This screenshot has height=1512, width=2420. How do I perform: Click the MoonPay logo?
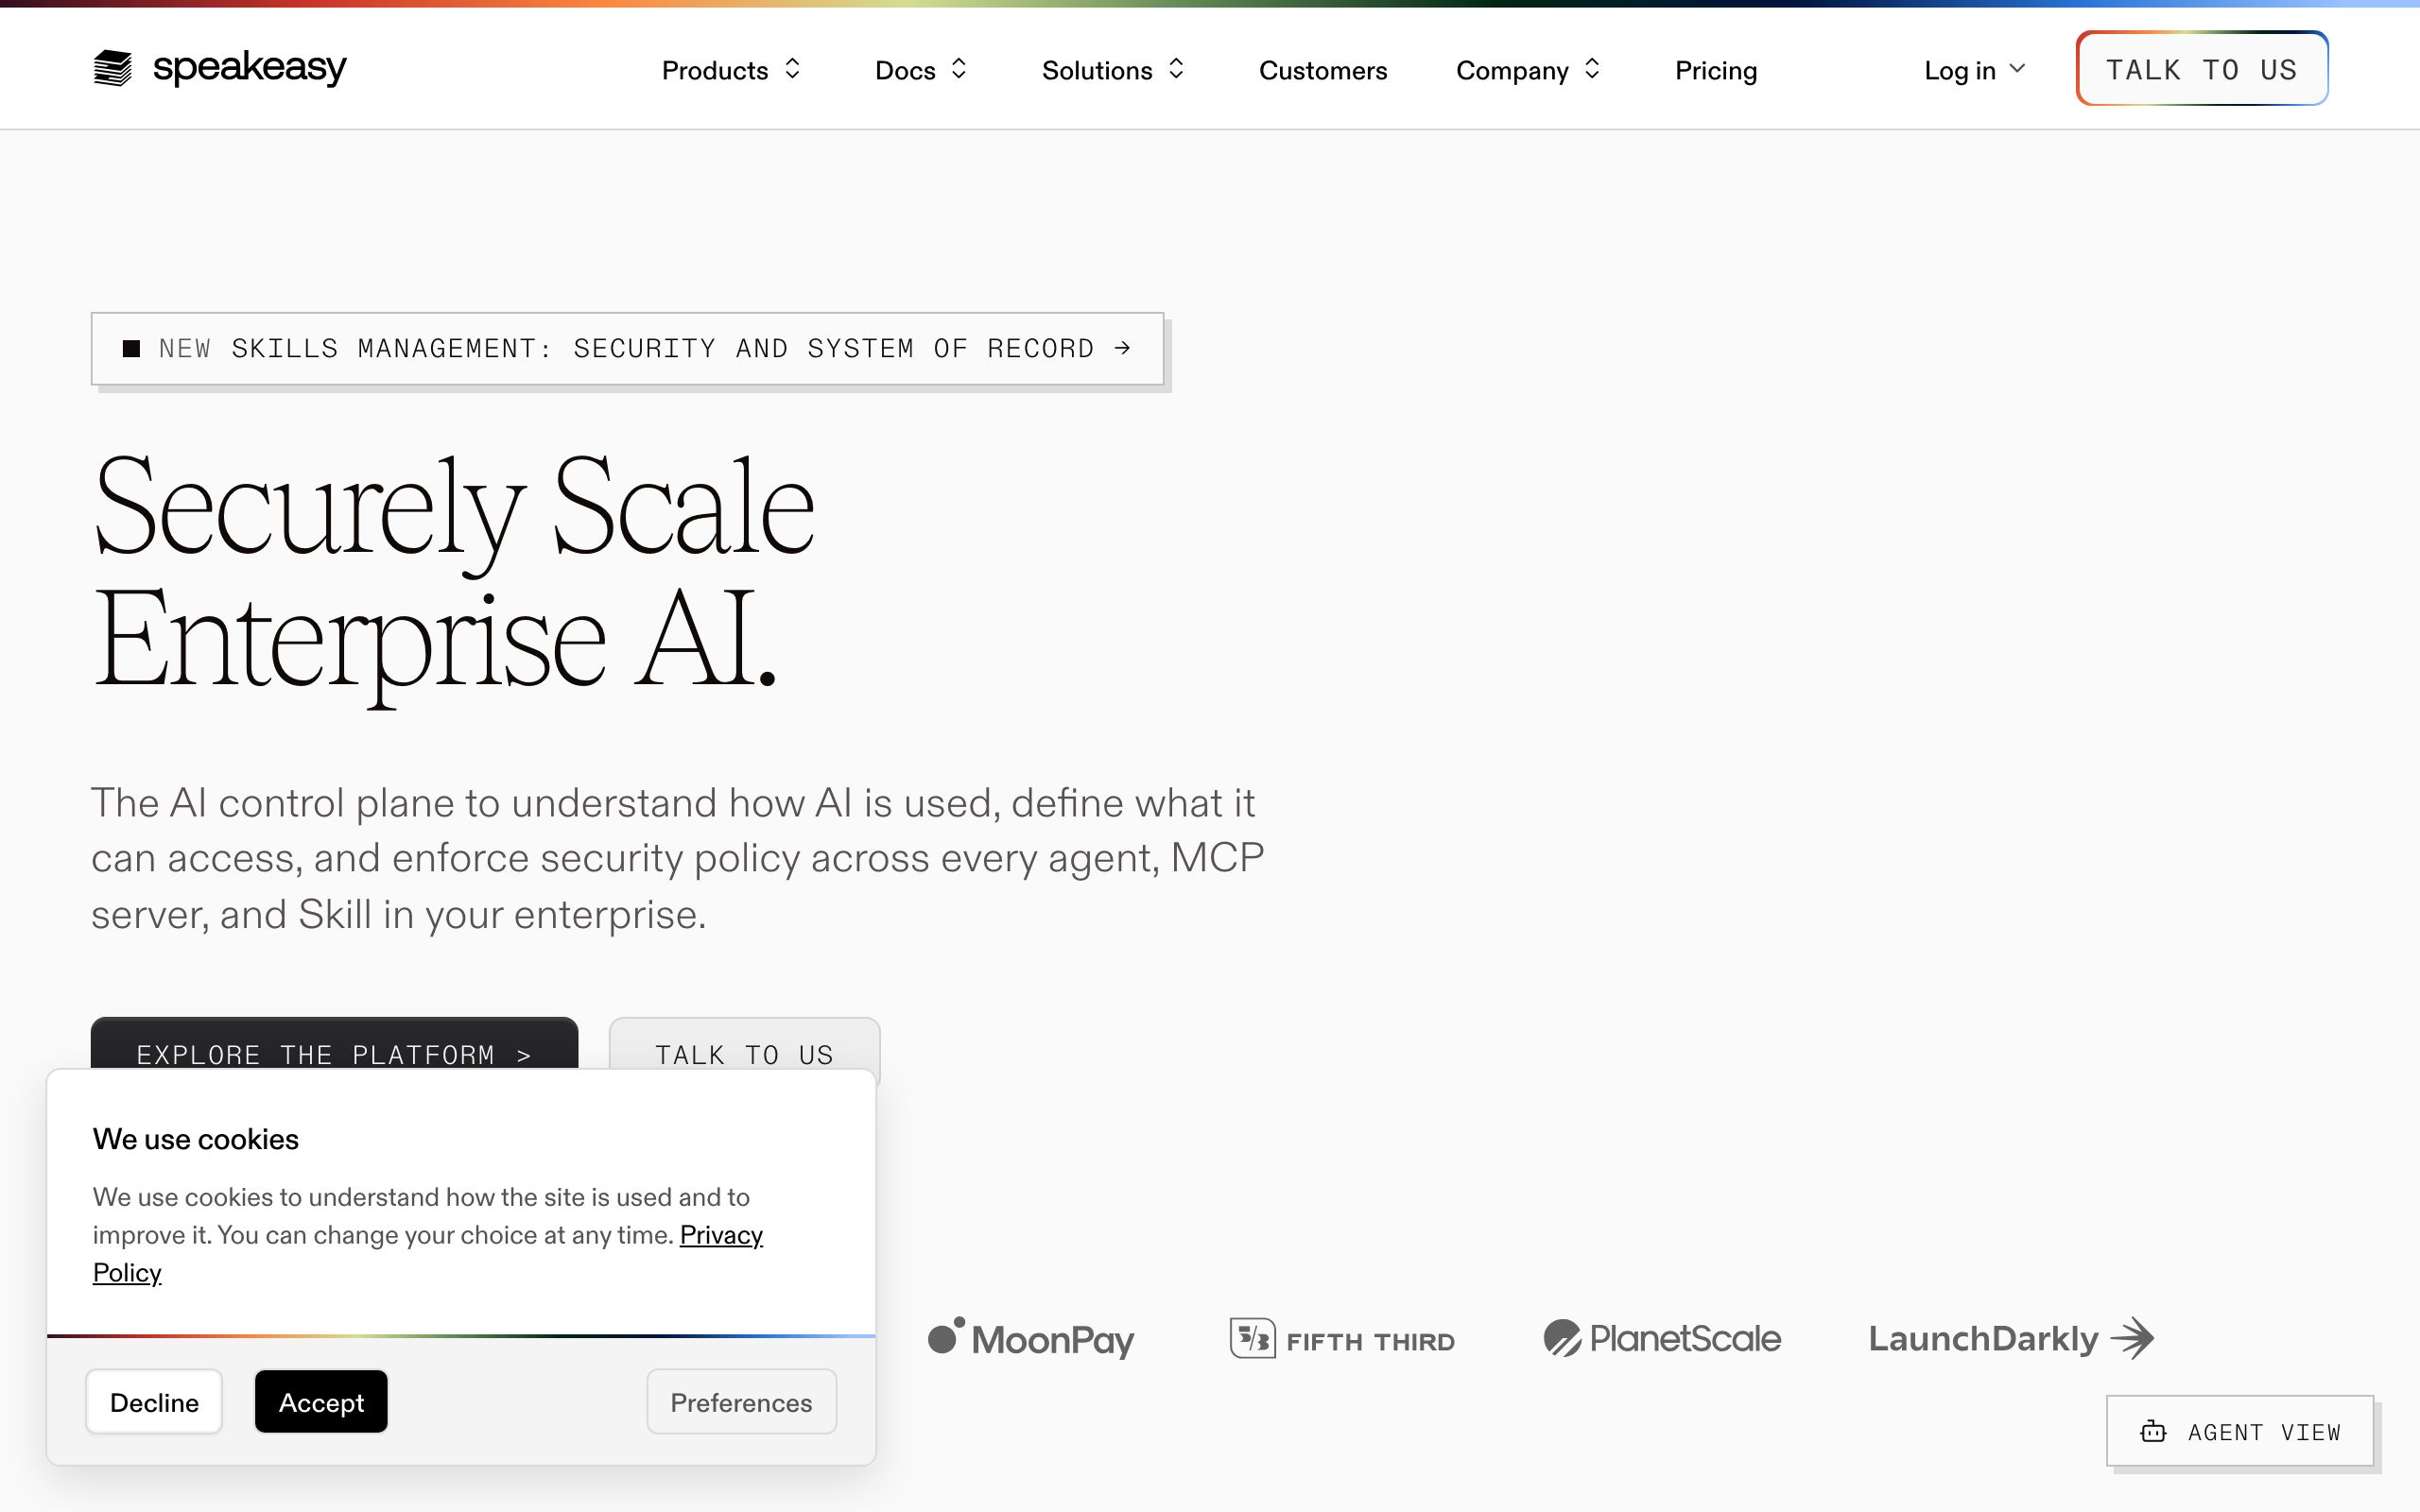tap(1030, 1338)
